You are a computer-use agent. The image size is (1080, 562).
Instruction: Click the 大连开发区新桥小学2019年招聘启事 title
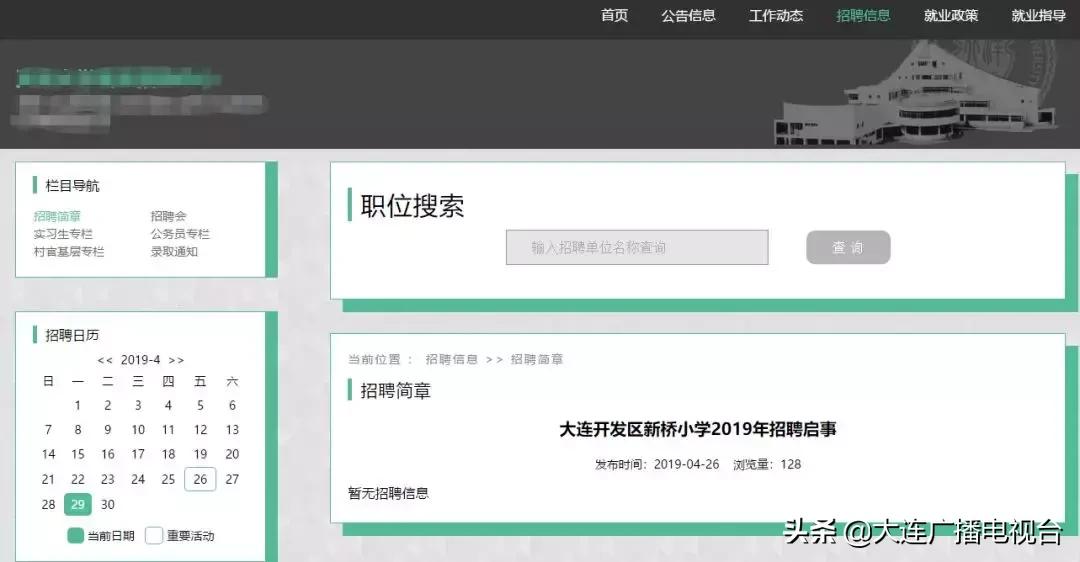point(698,429)
